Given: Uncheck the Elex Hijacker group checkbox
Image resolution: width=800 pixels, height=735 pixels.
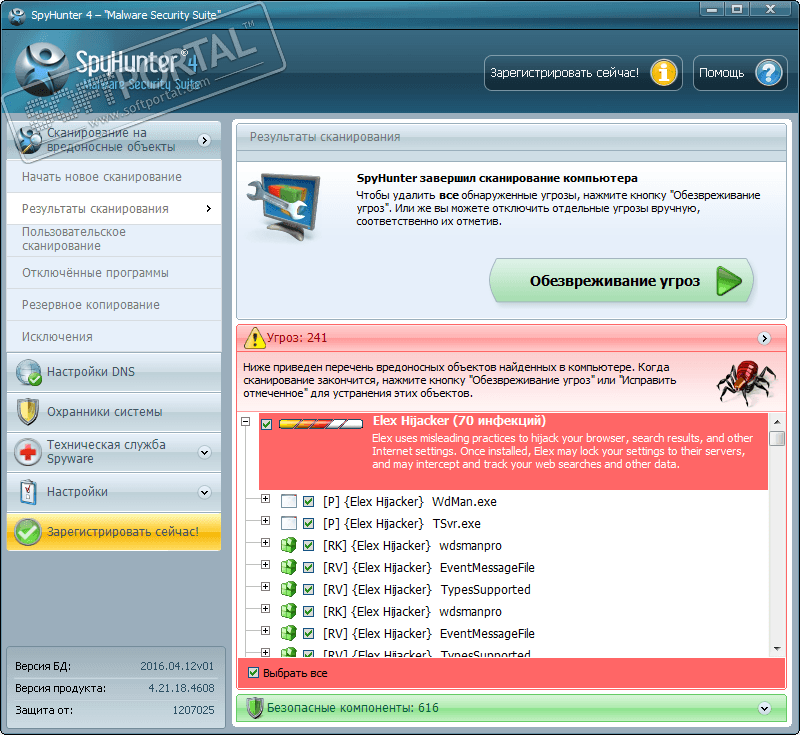Looking at the screenshot, I should [266, 424].
